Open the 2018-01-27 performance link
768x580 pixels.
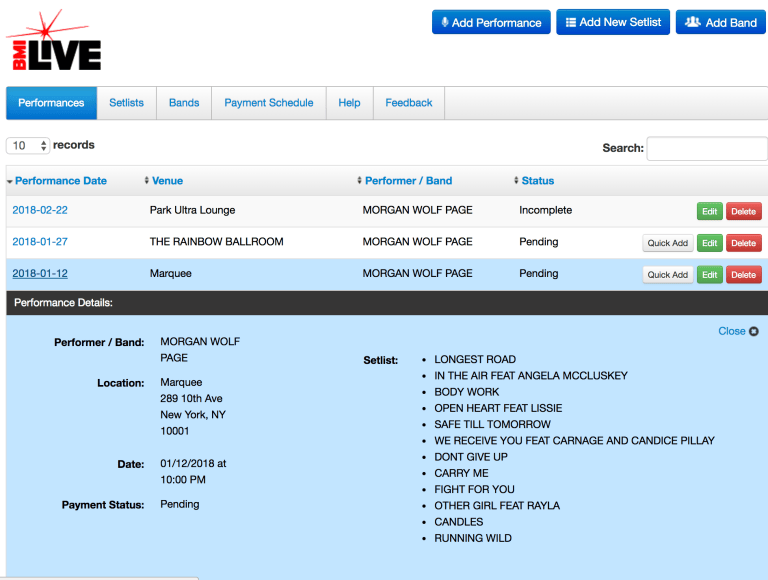[40, 242]
